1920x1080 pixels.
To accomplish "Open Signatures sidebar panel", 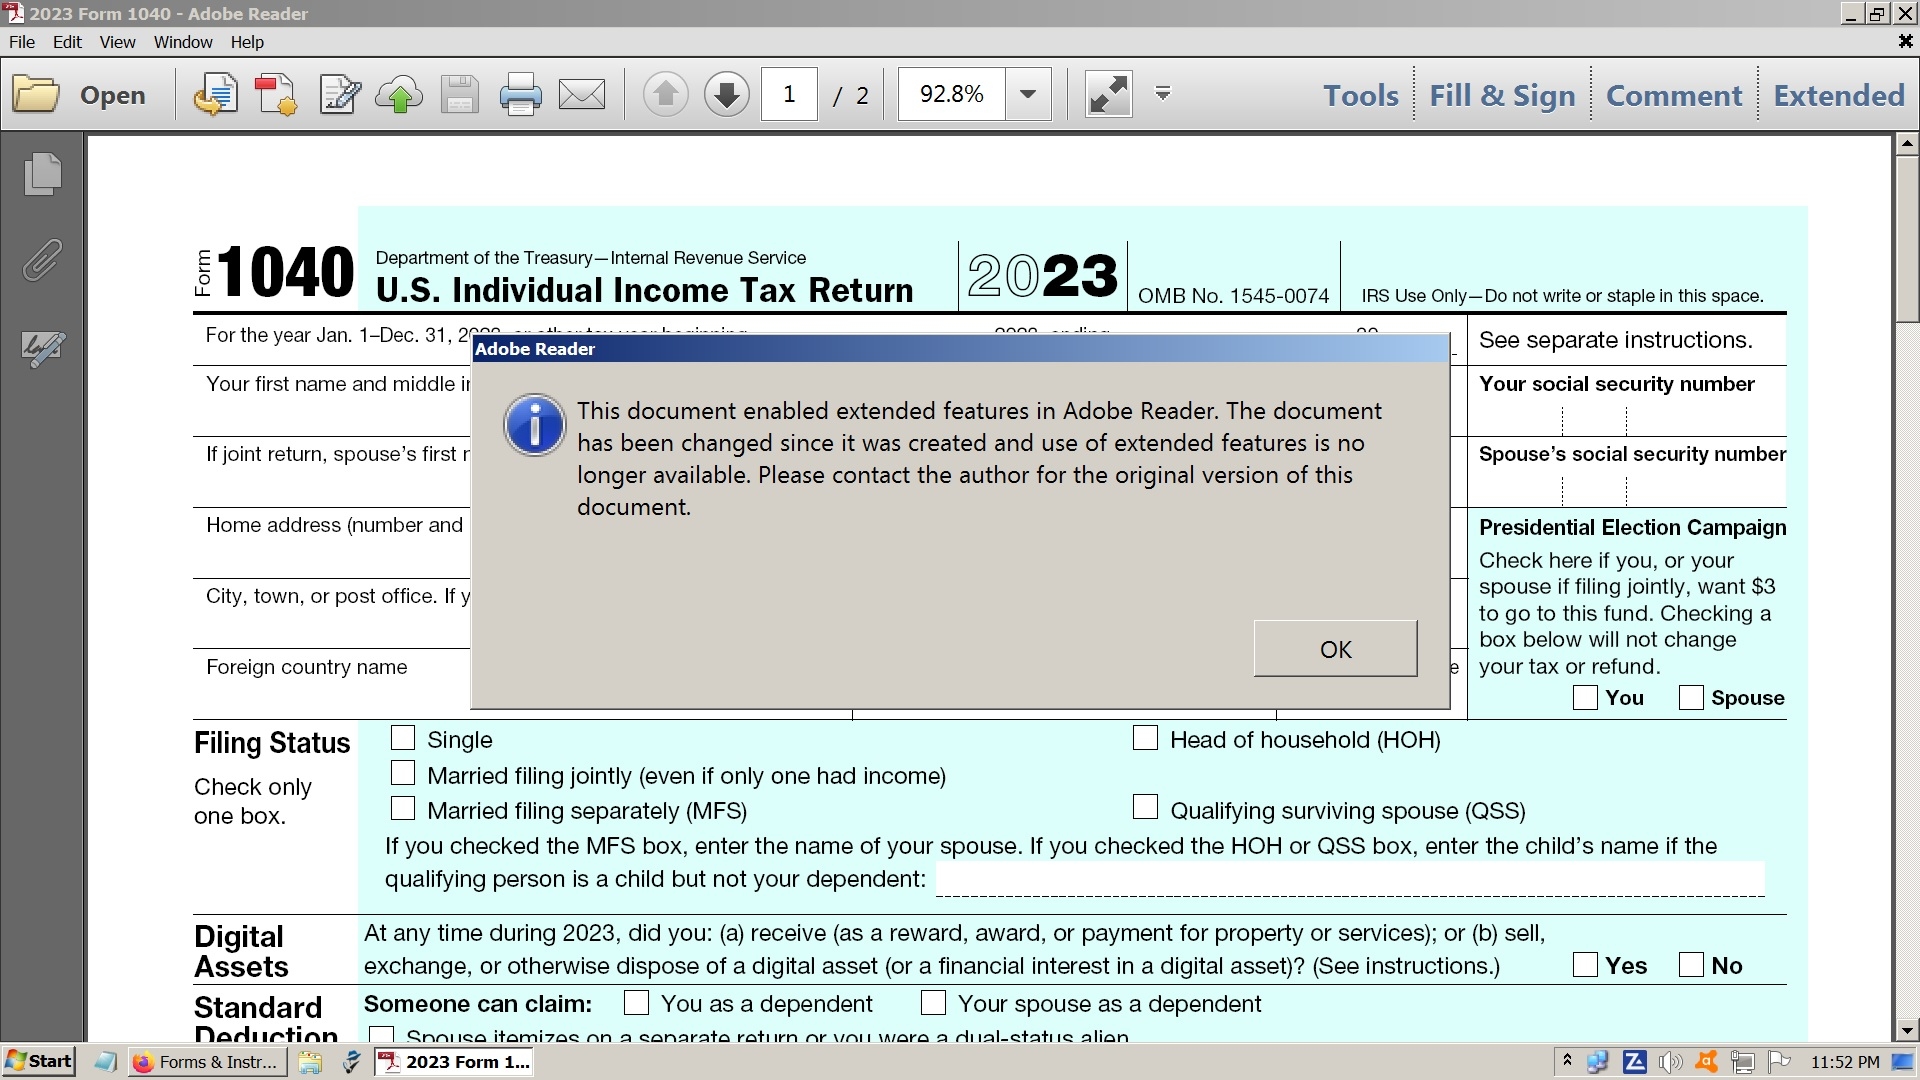I will 42,349.
